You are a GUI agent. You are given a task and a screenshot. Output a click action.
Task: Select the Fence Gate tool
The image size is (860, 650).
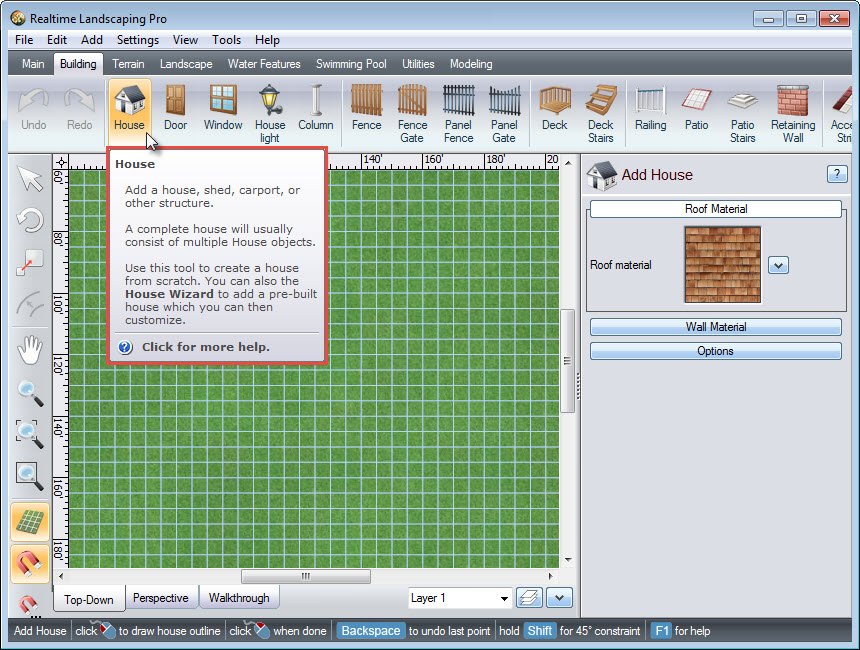(412, 112)
